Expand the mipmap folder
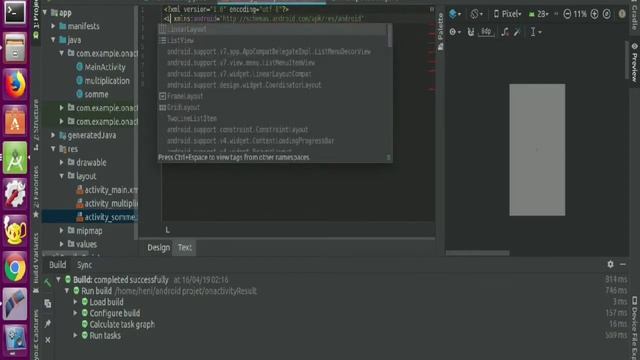Screen dimensions: 640x360 click(x=61, y=231)
